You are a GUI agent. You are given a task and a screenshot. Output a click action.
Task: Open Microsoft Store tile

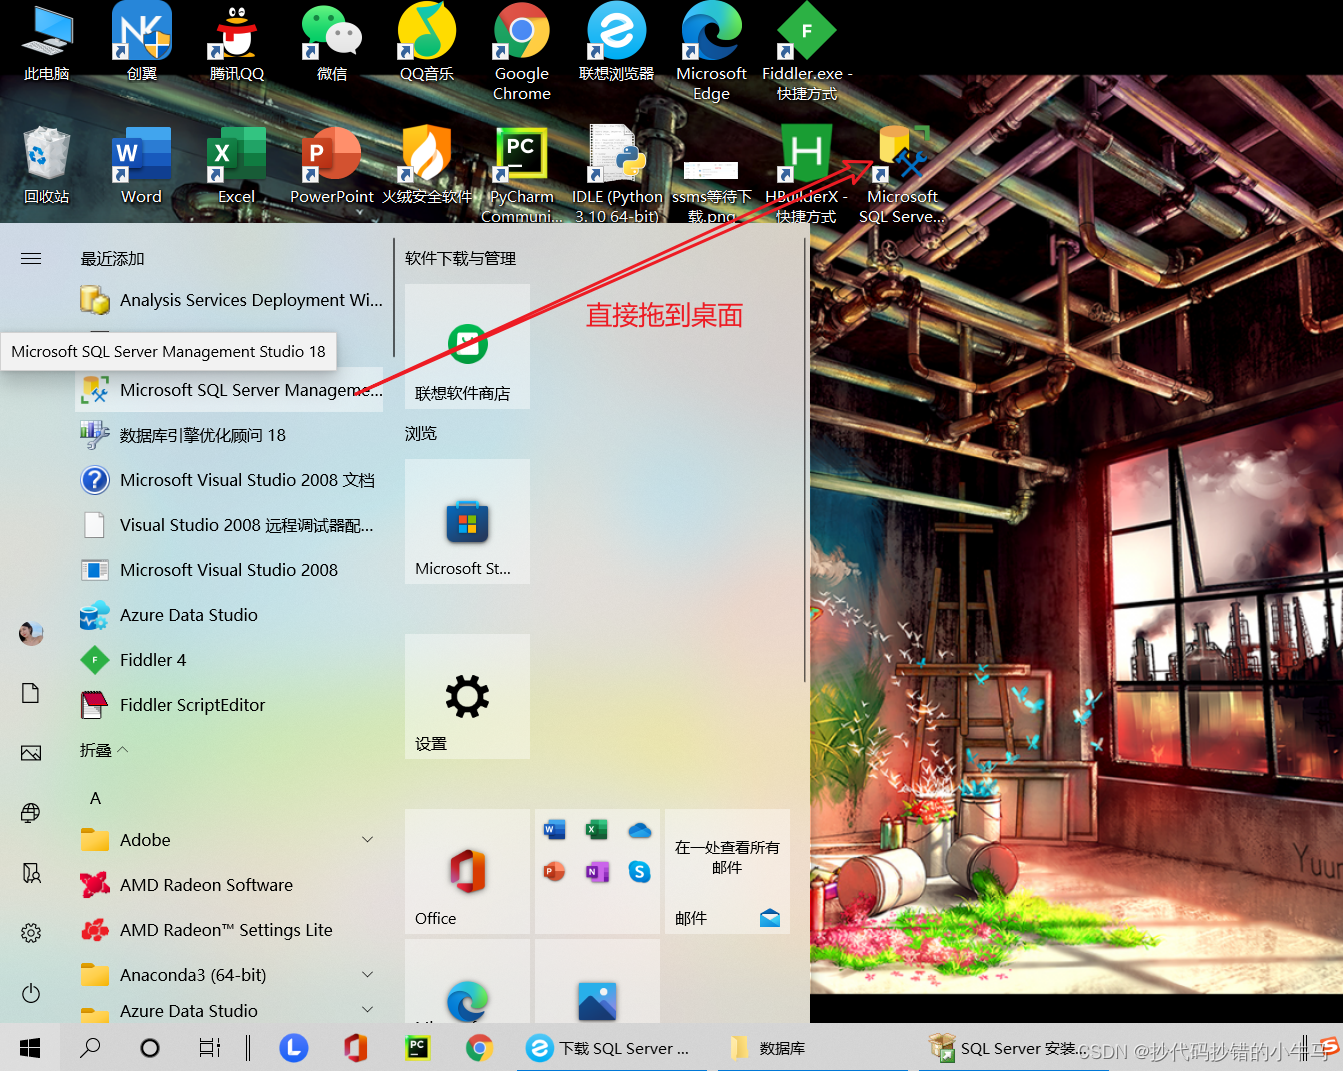tap(467, 521)
